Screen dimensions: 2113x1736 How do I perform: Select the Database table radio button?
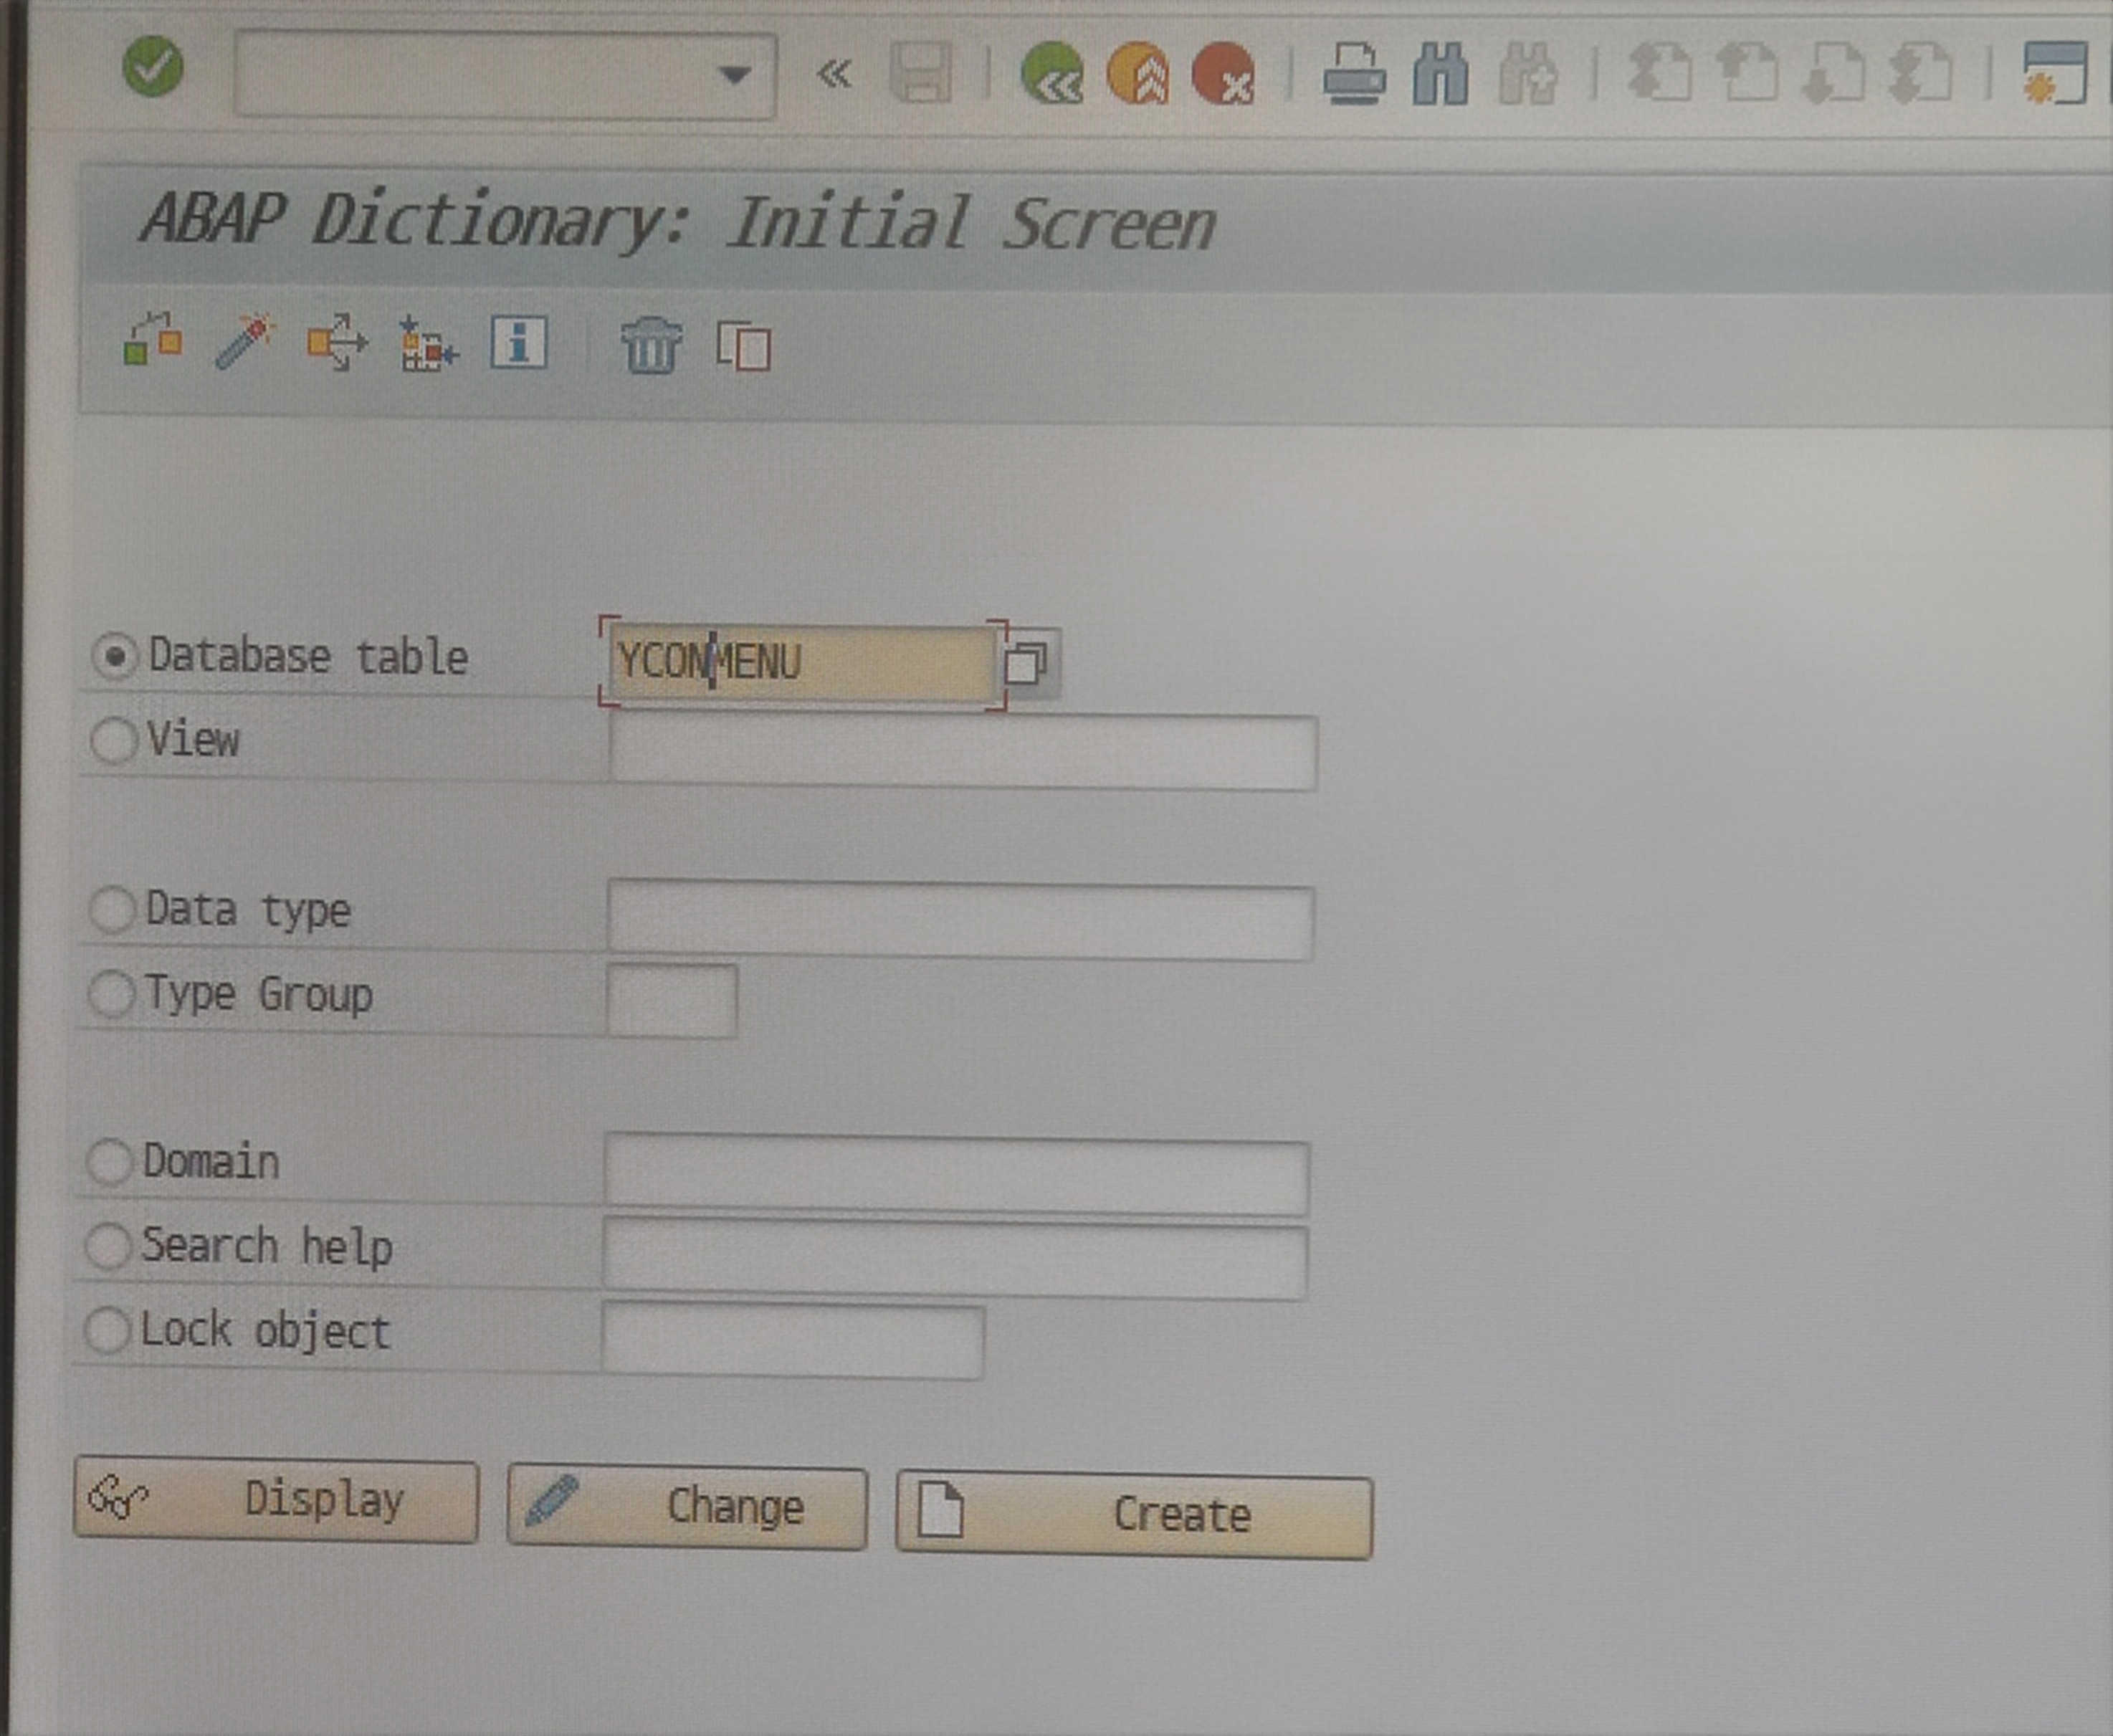(x=115, y=657)
